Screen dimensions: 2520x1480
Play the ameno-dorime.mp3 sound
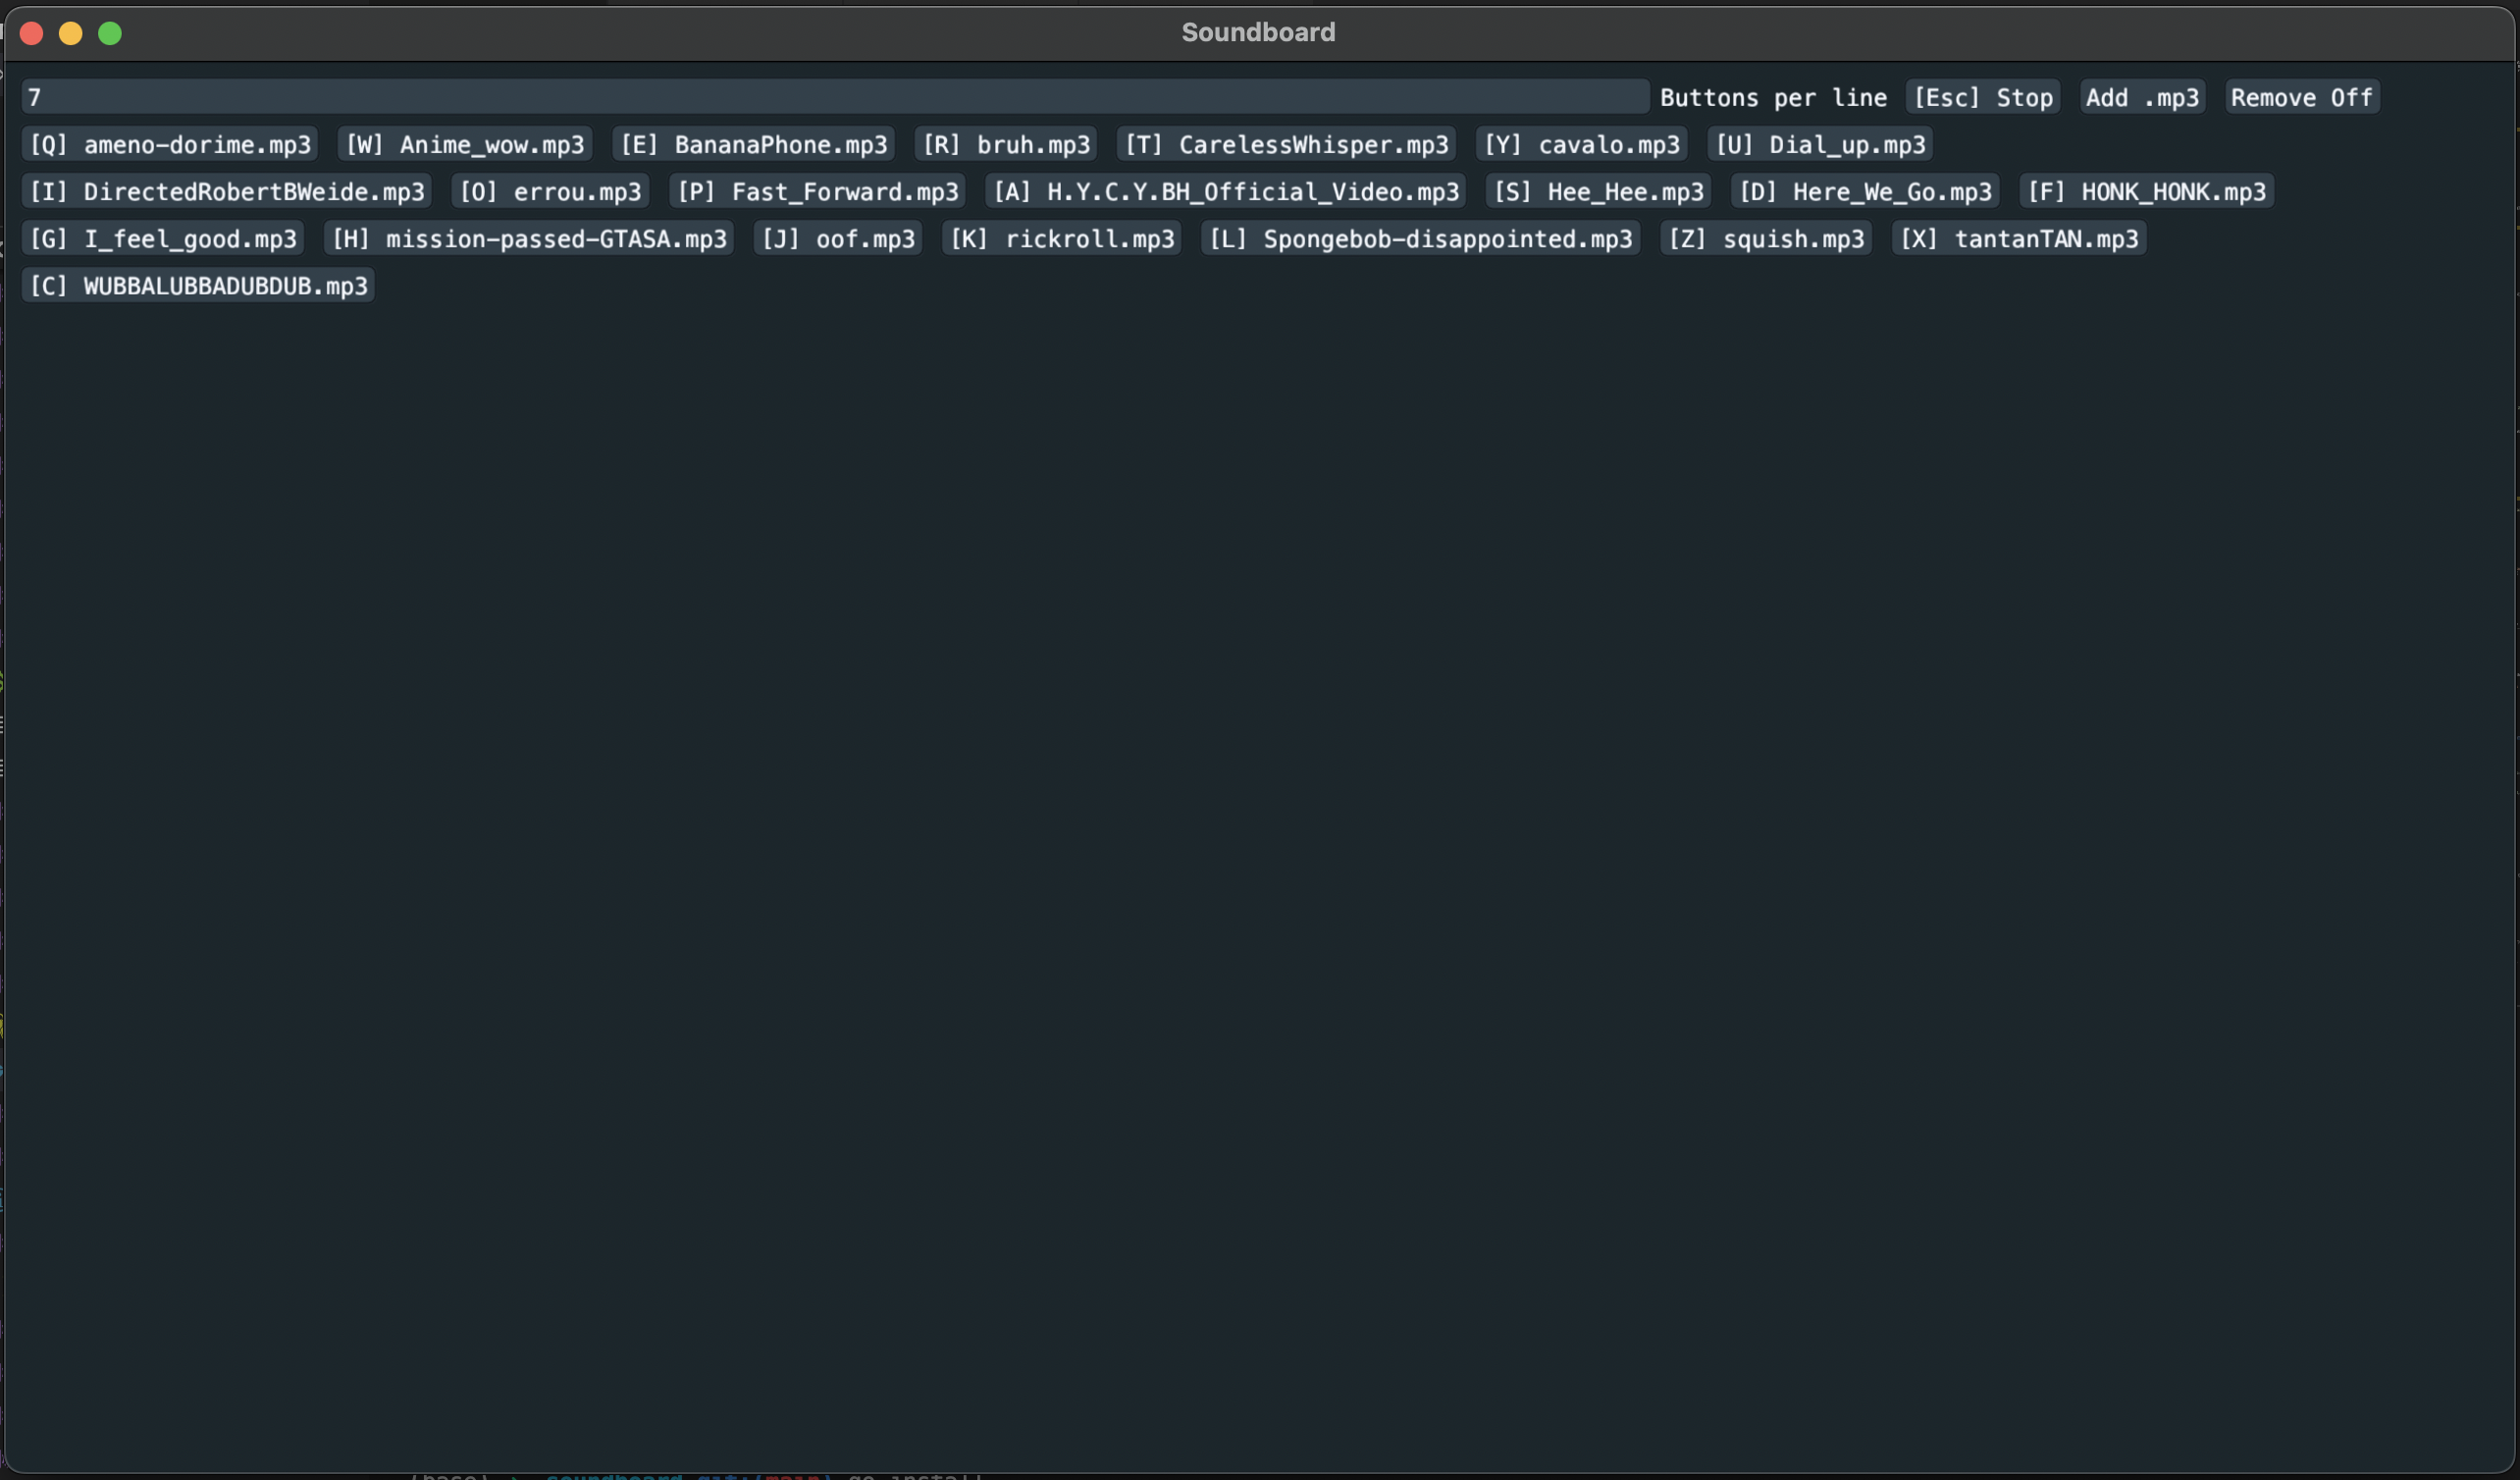tap(170, 144)
